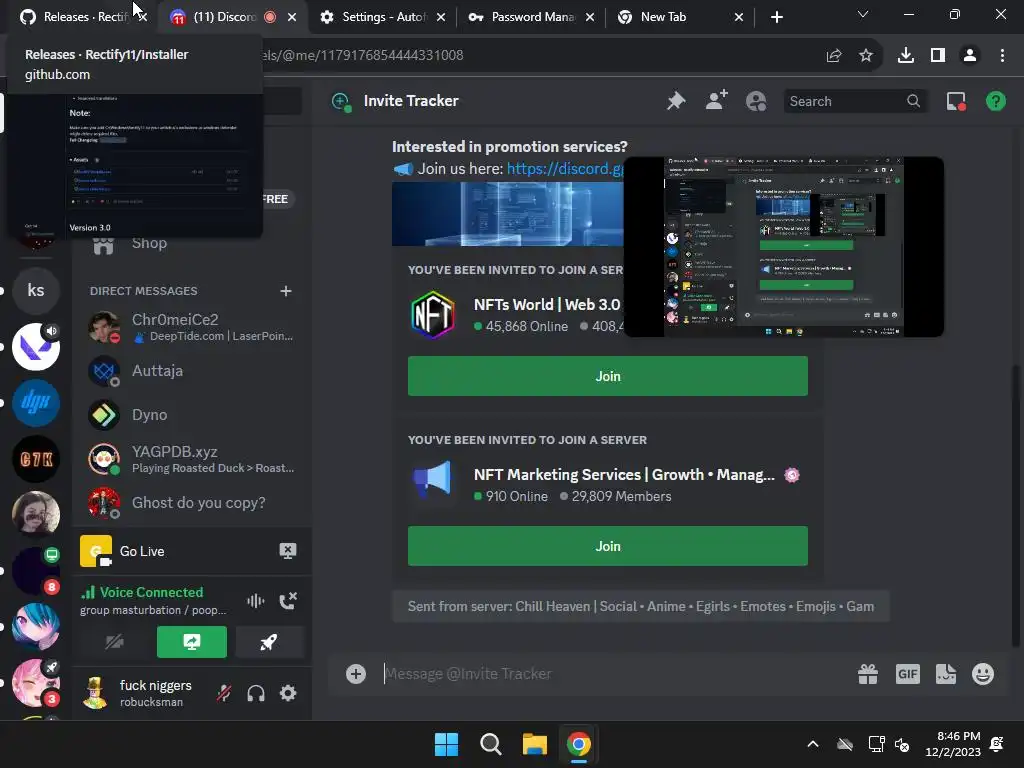Join NFT Marketing Services server
This screenshot has width=1024, height=768.
[608, 546]
